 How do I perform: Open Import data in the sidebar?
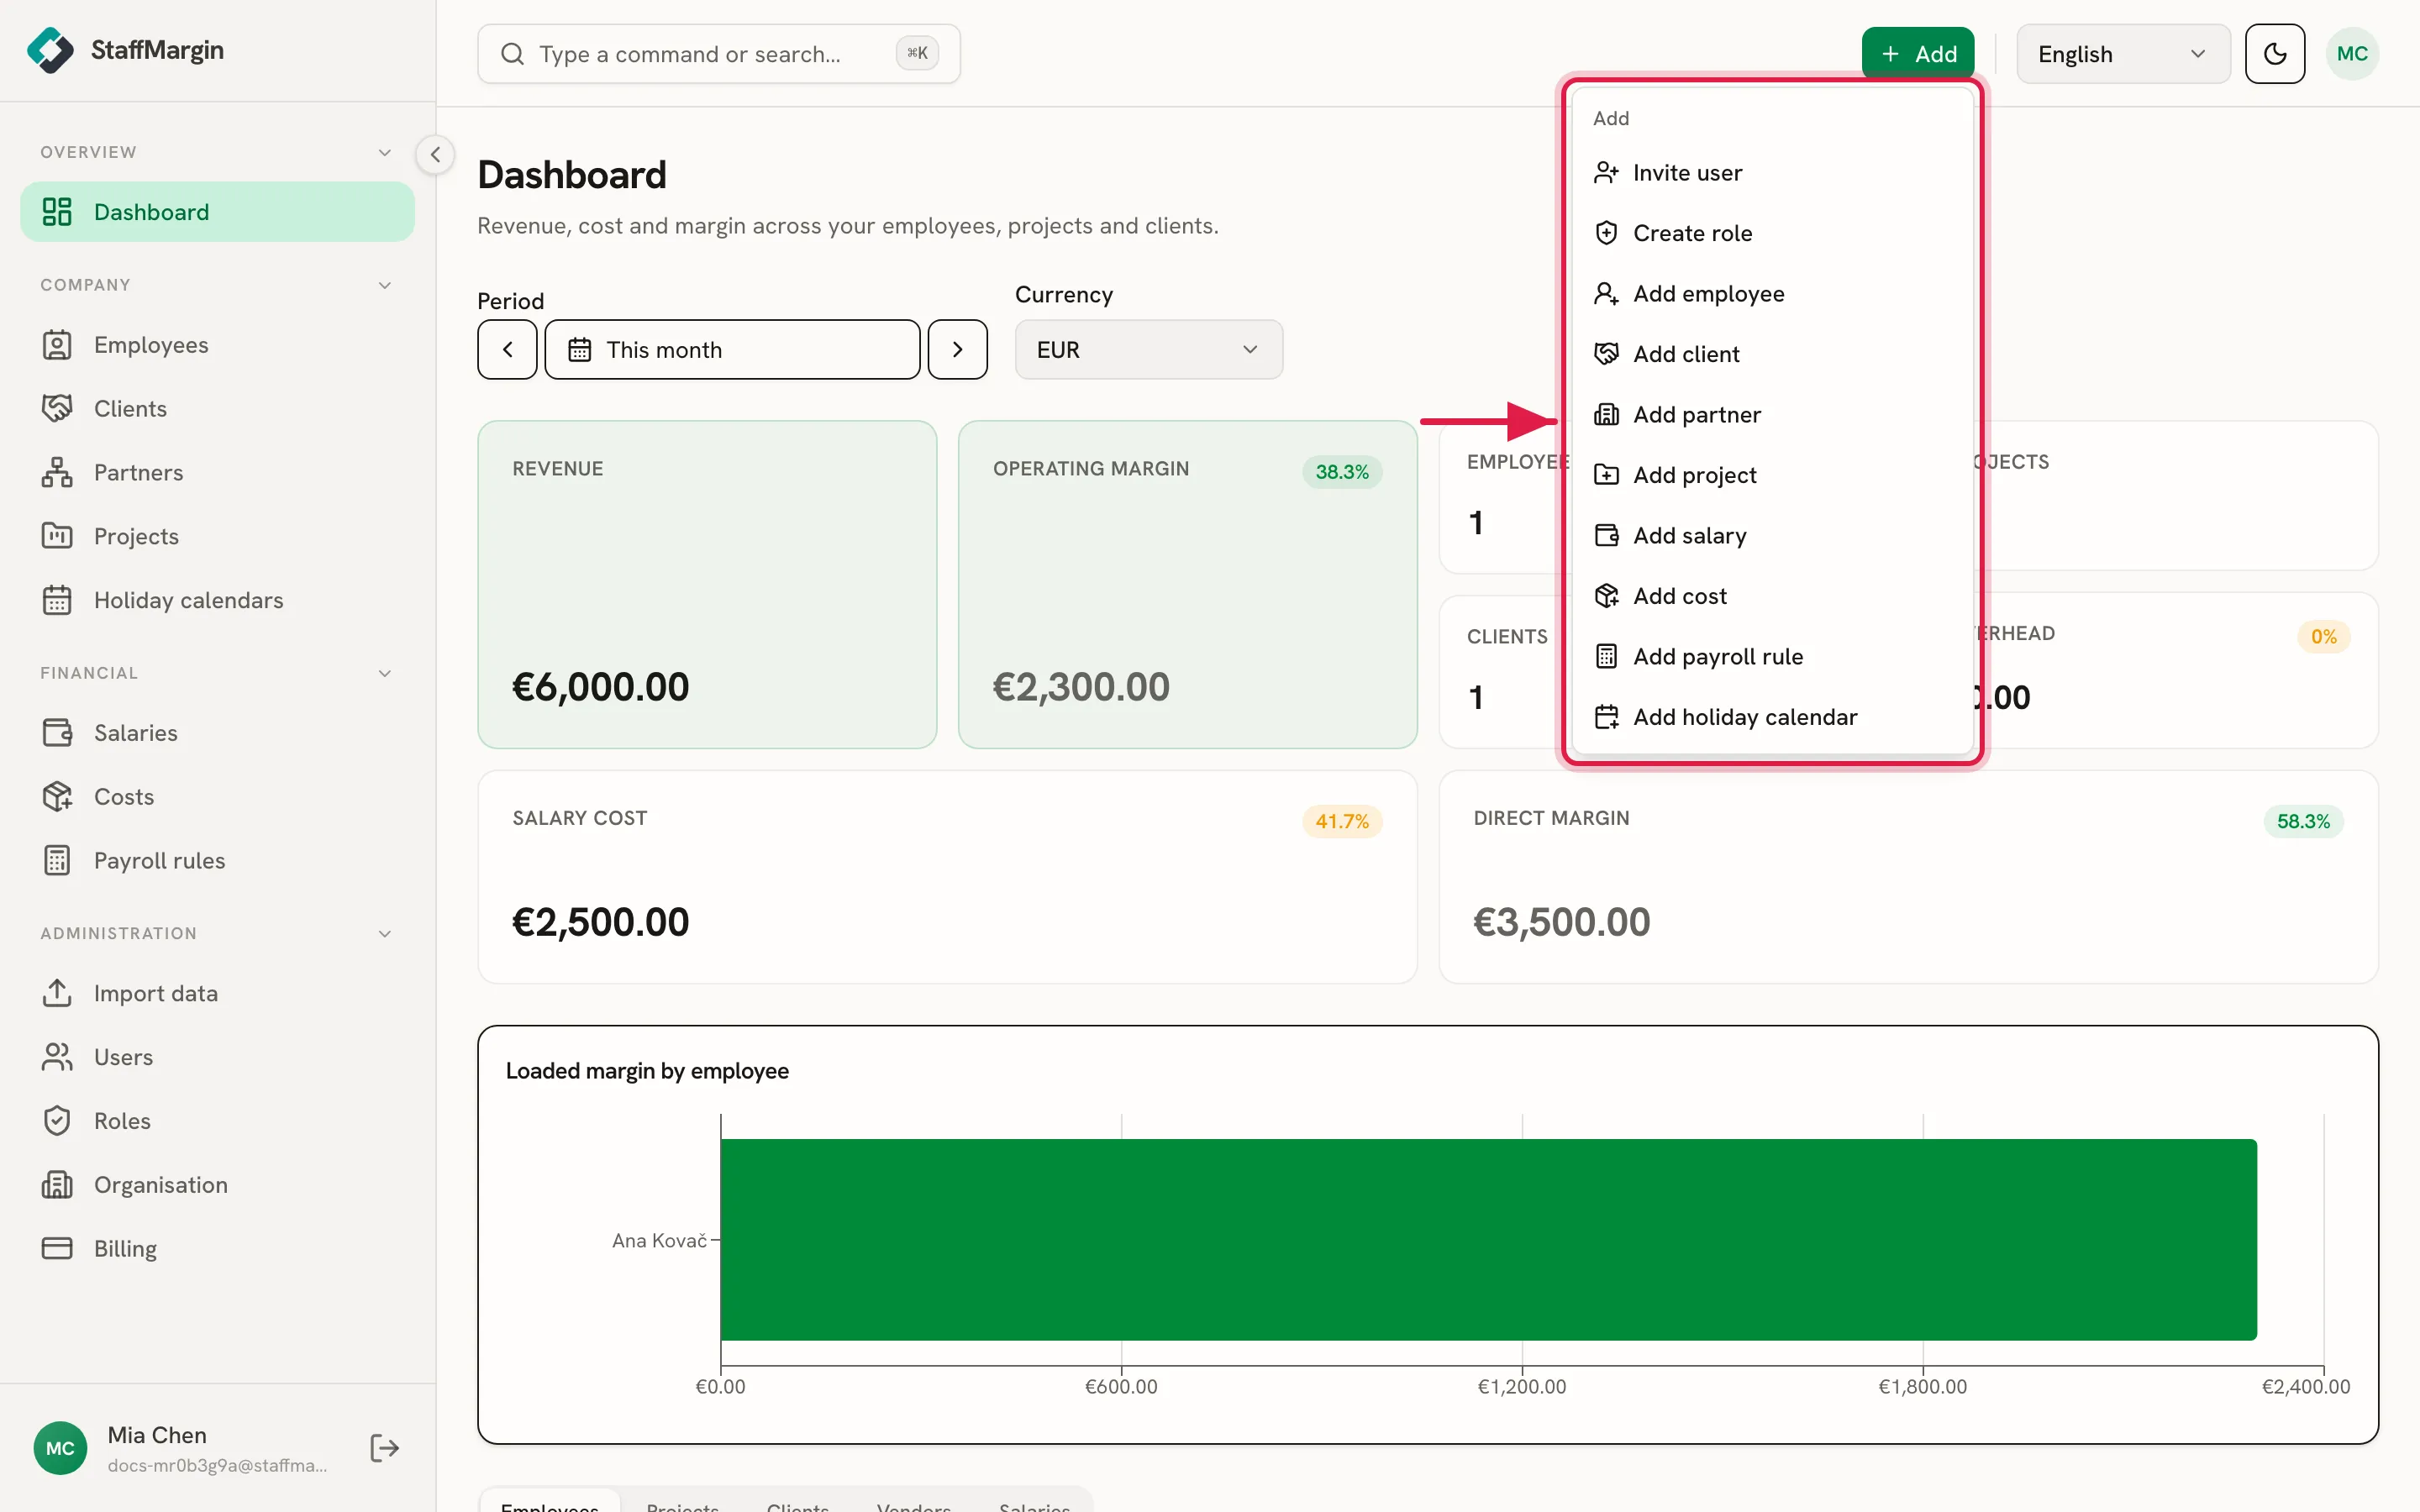(217, 994)
